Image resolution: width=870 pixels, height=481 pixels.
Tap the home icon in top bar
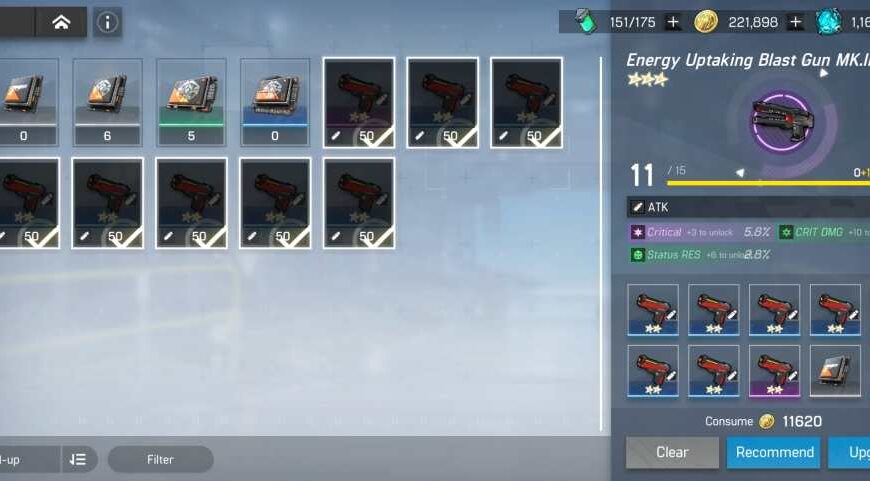[61, 22]
